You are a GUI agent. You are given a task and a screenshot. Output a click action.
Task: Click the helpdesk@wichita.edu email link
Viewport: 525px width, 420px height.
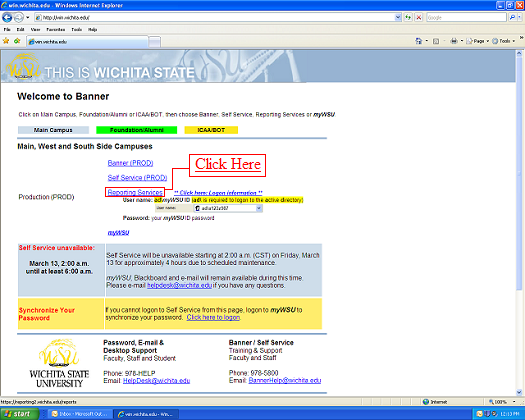179,285
